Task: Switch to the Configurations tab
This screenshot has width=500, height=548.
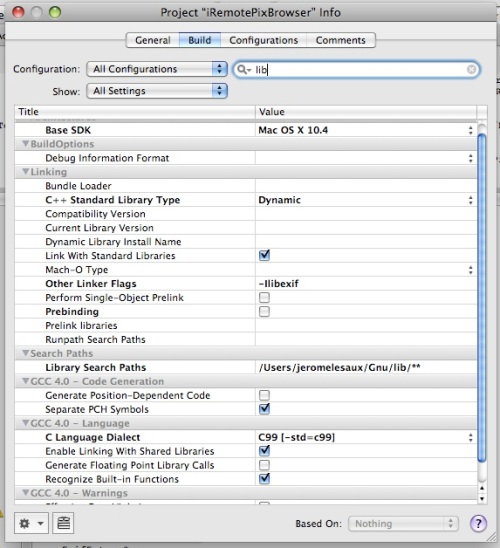Action: [x=263, y=40]
